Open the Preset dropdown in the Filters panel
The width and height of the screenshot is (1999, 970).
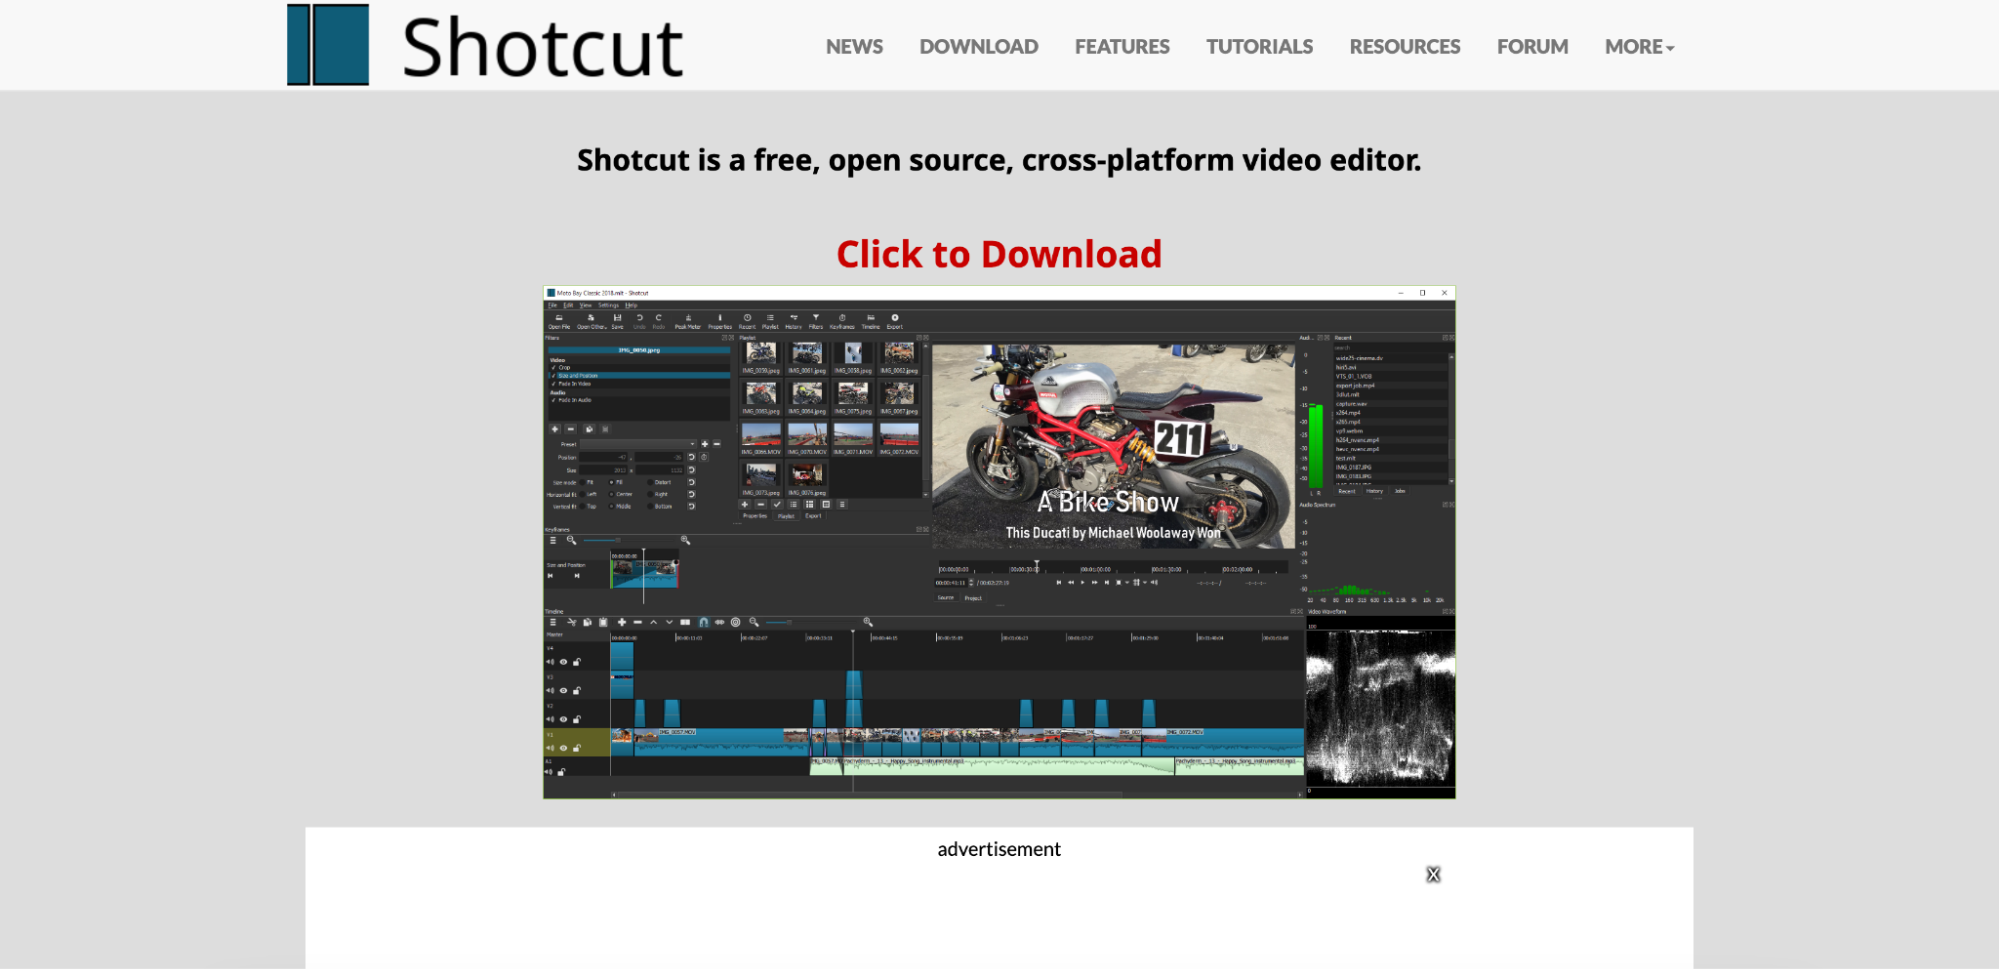[x=638, y=444]
